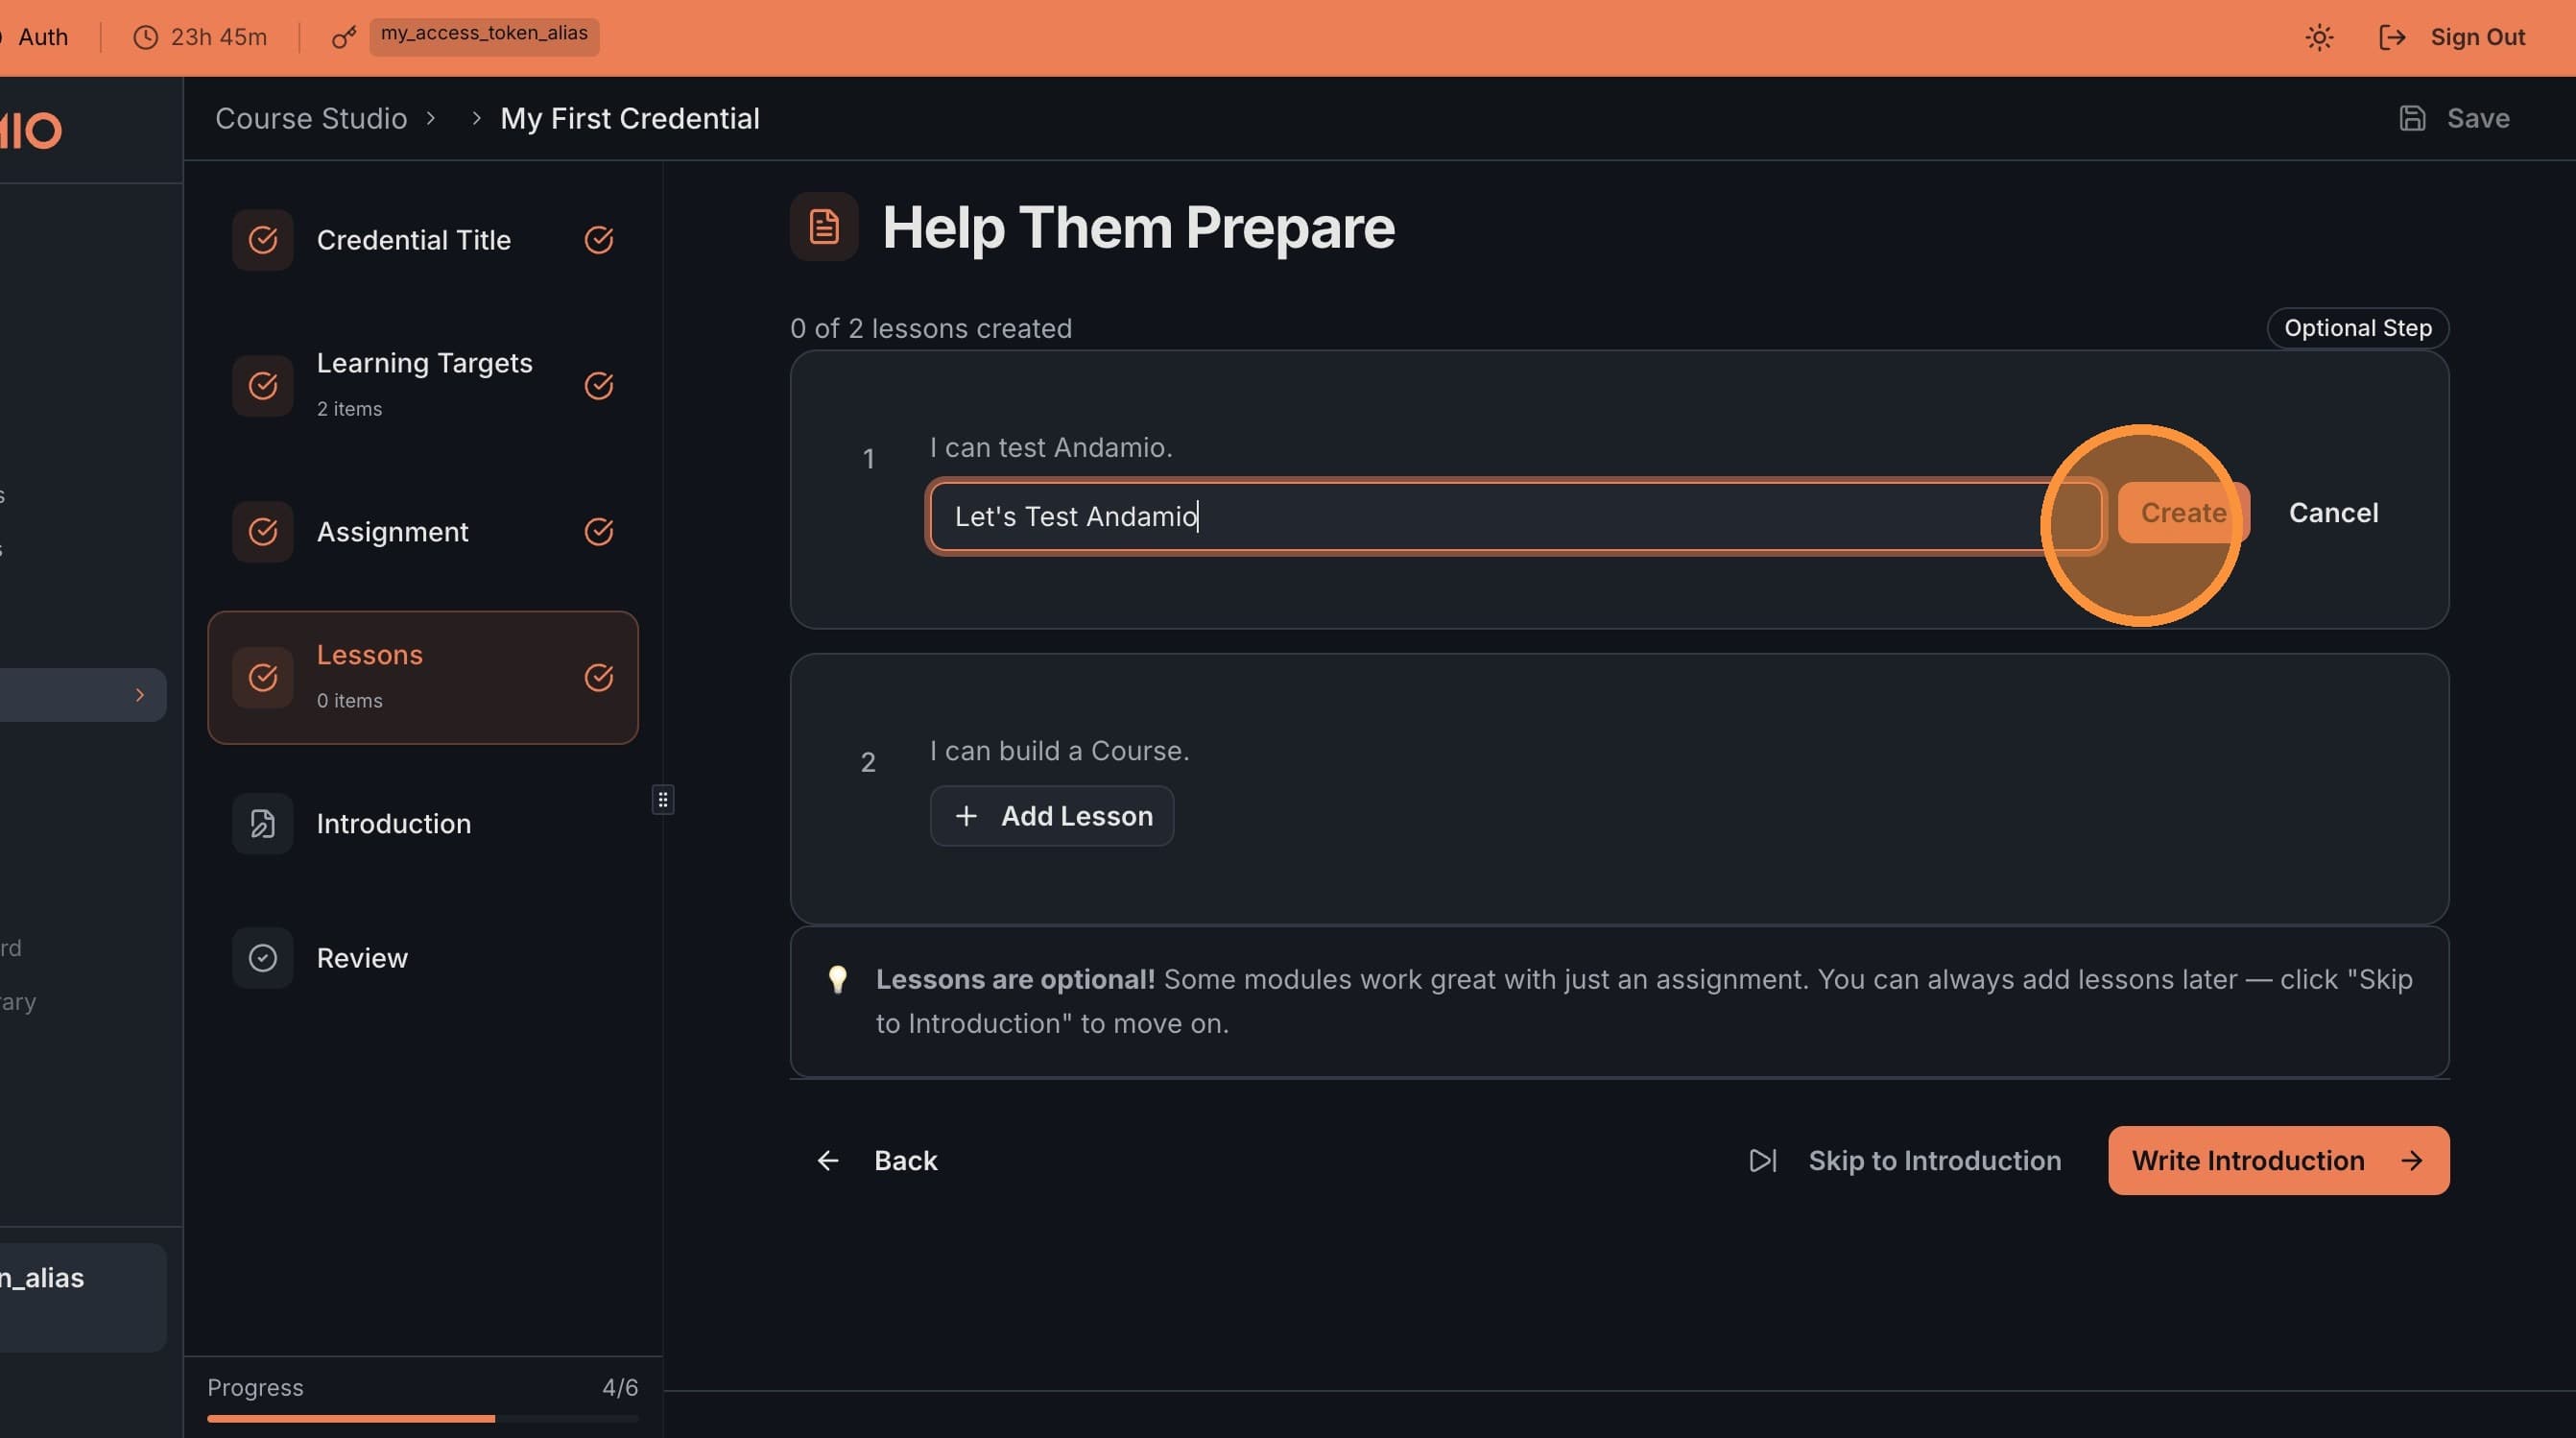Viewport: 2576px width, 1438px height.
Task: Open the Course Studio breadcrumb
Action: point(311,118)
